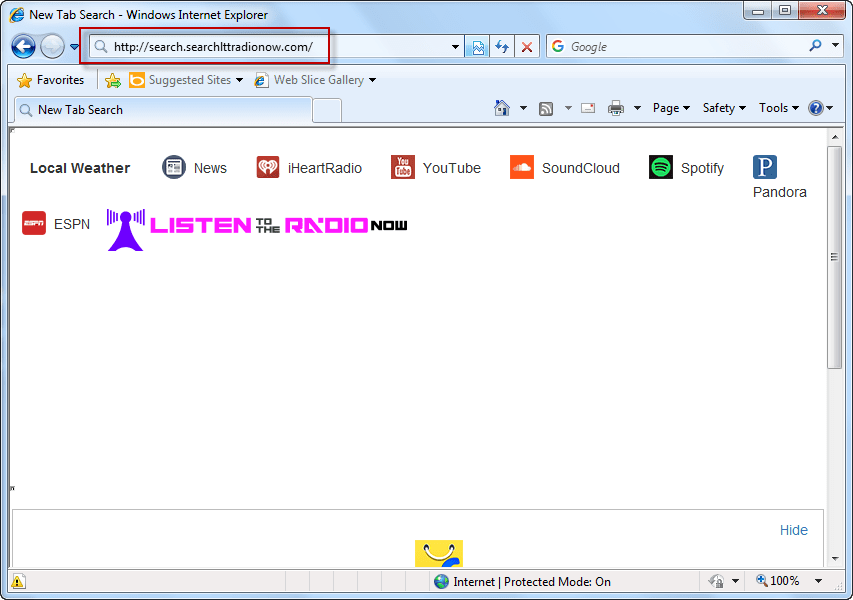Click the blue Pandora P icon
Viewport: 853px width, 600px height.
(765, 167)
